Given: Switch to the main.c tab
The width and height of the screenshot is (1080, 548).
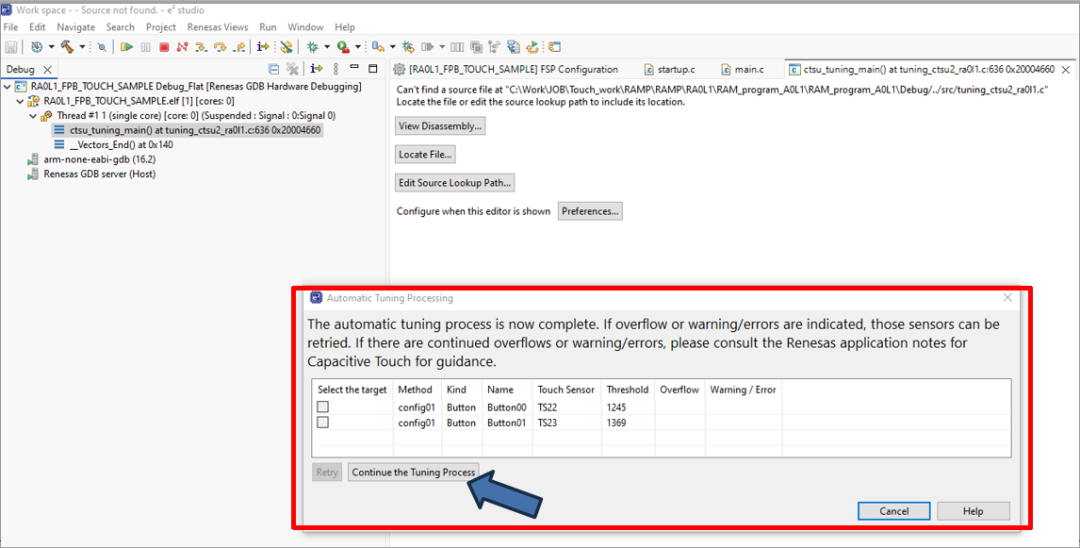Looking at the screenshot, I should click(x=742, y=70).
